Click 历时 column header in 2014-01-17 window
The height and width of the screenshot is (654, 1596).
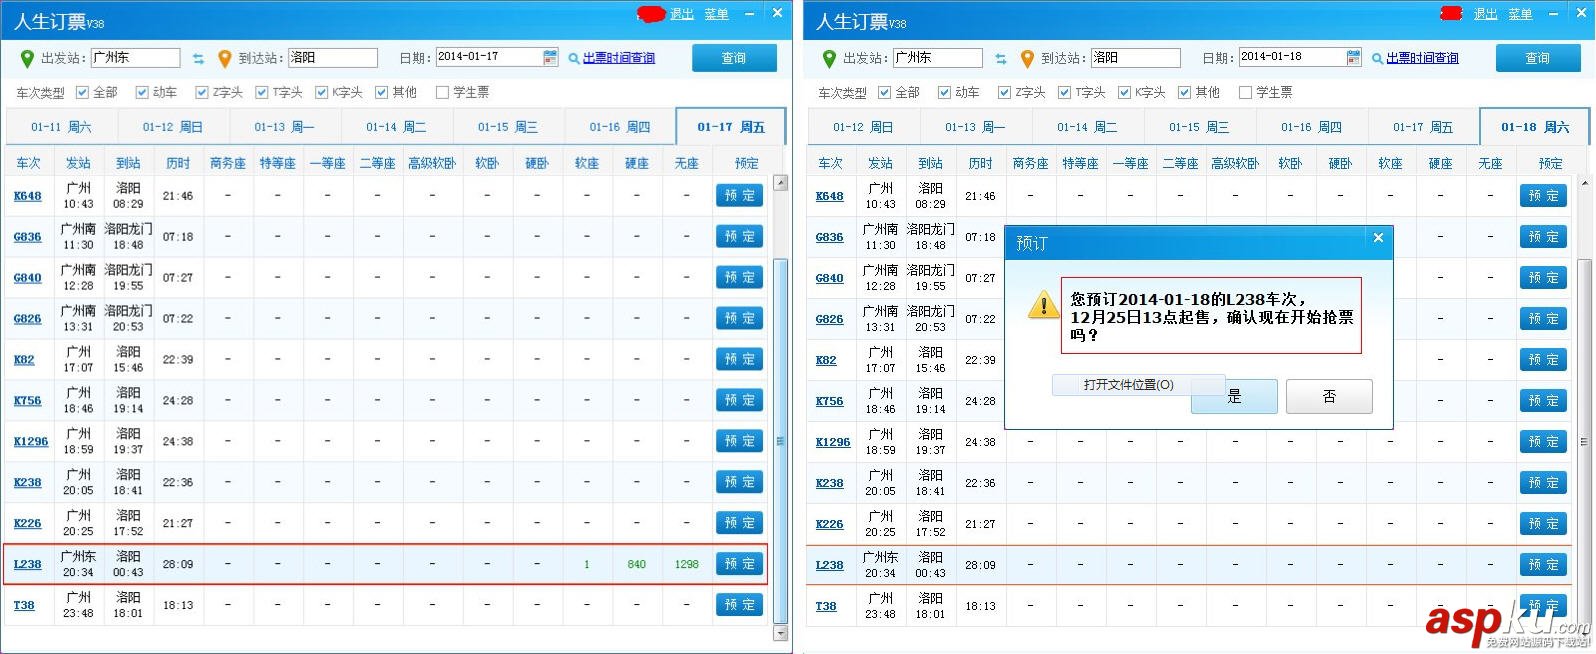(x=178, y=163)
